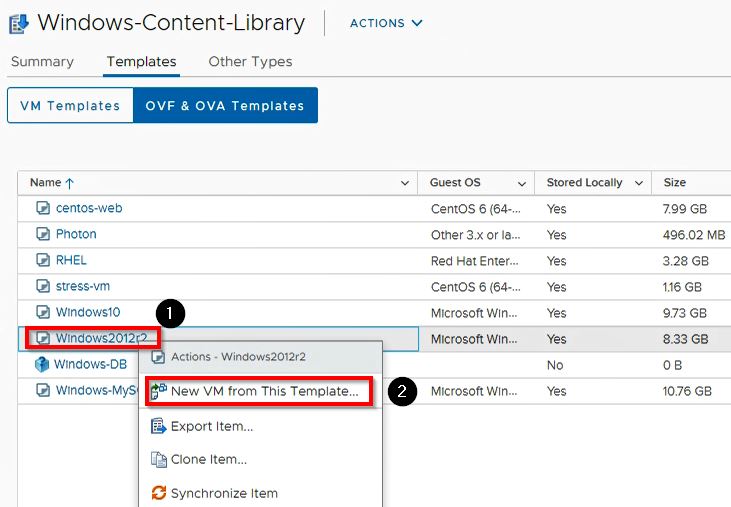The width and height of the screenshot is (731, 507).
Task: Open Guest OS column filter dropdown
Action: click(521, 183)
